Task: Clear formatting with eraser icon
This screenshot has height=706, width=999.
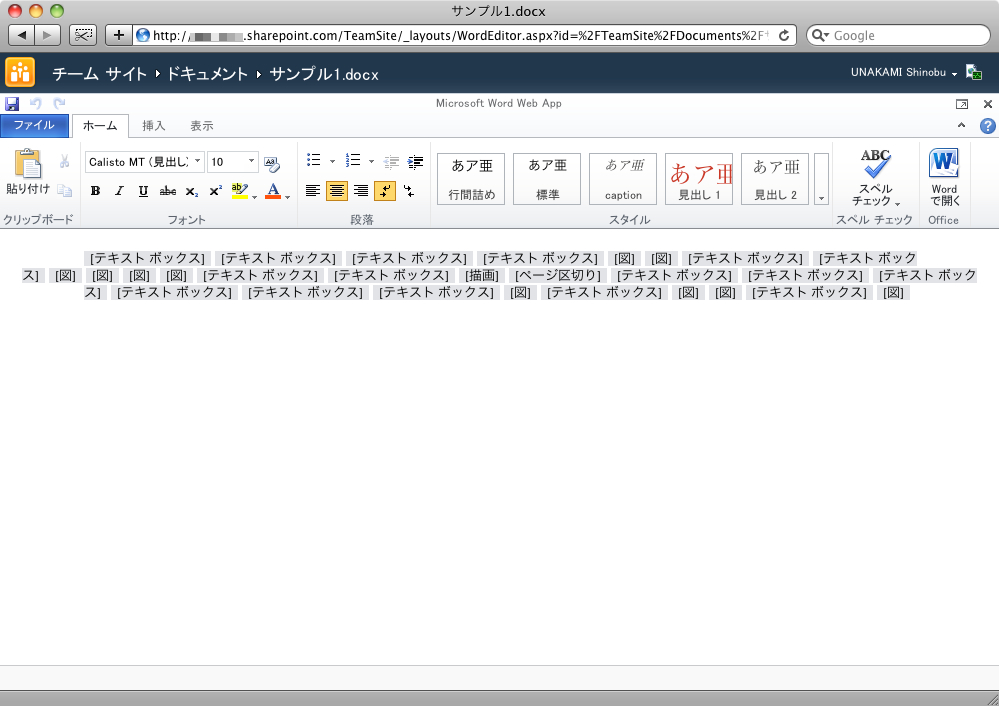Action: (x=272, y=164)
